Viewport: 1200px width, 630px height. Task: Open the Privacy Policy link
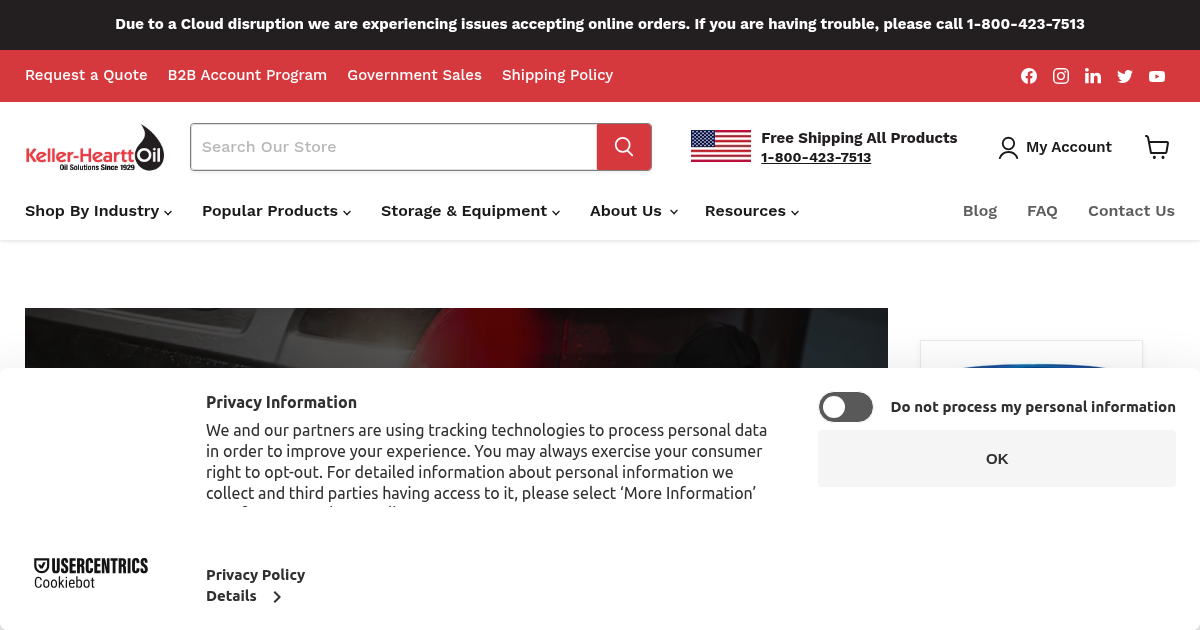point(255,575)
